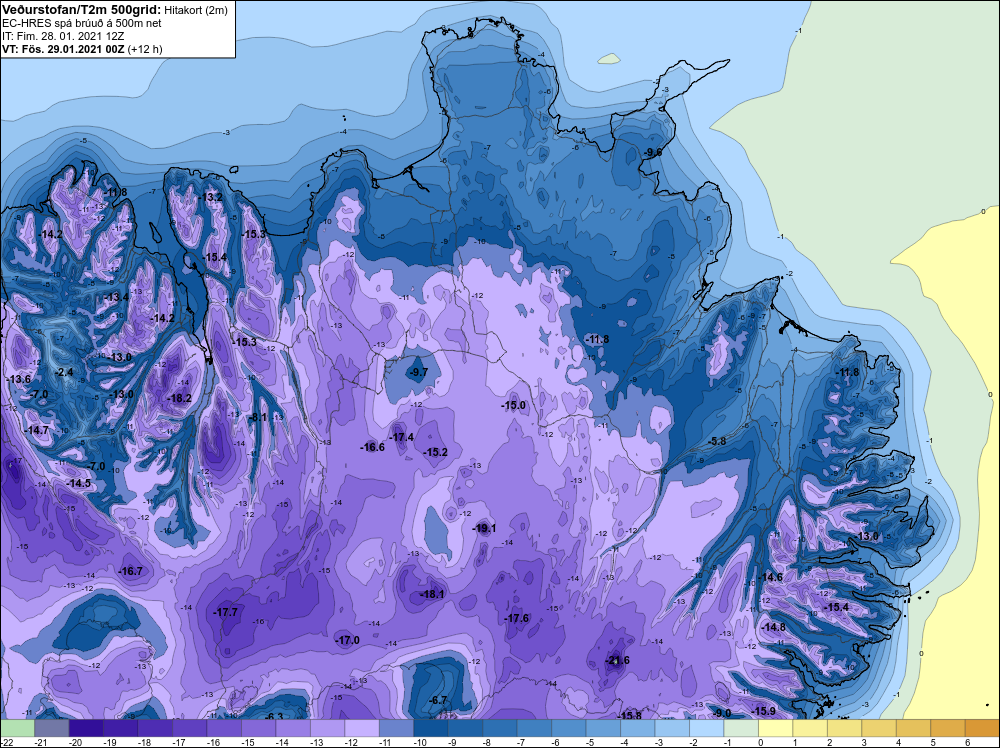The height and width of the screenshot is (748, 1000).
Task: Select the -14.8 temperature reading
Action: 774,627
